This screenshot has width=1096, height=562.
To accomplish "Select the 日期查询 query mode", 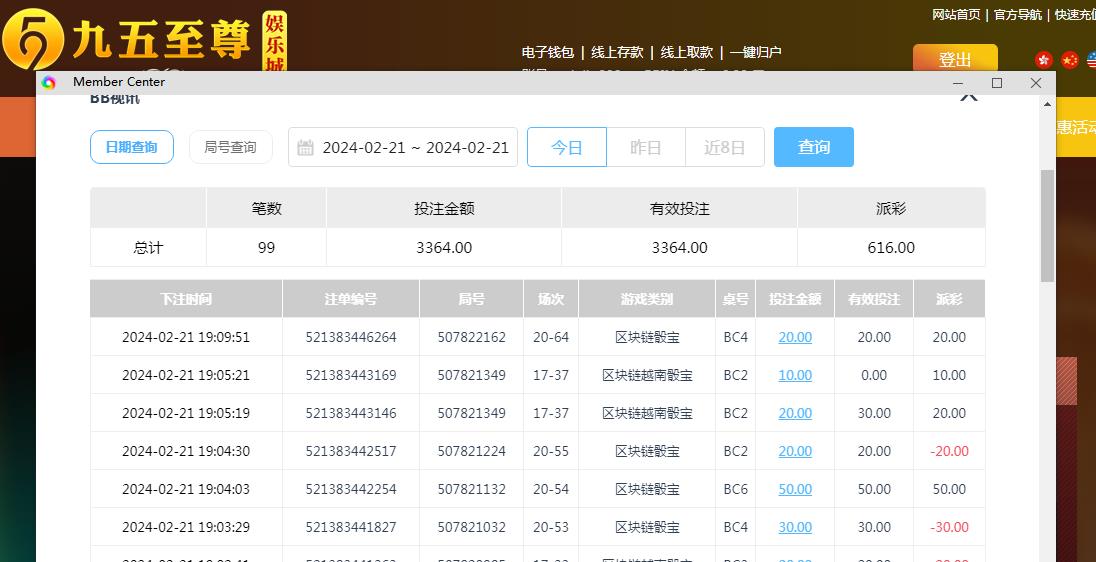I will coord(131,147).
